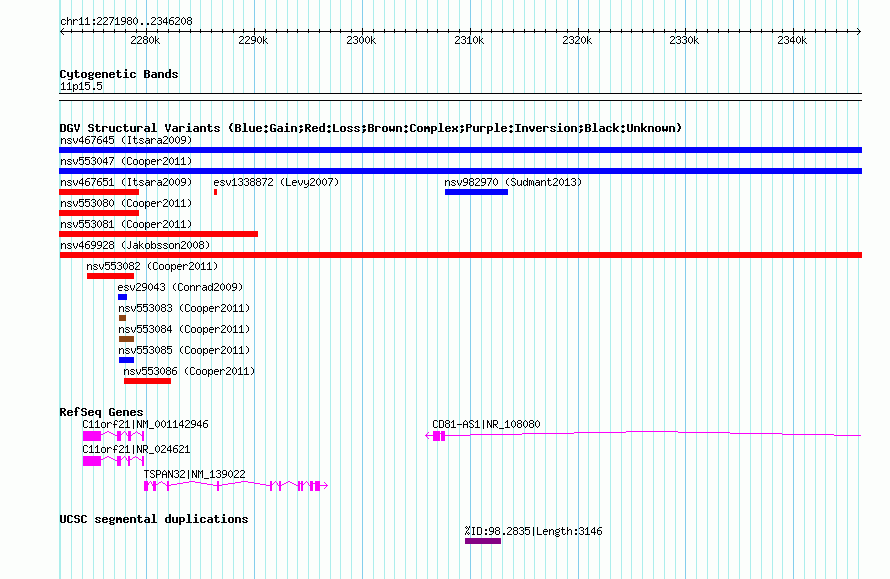
Task: Click the nsv553083 (Cooper2011) brown complex marker
Action: click(122, 318)
